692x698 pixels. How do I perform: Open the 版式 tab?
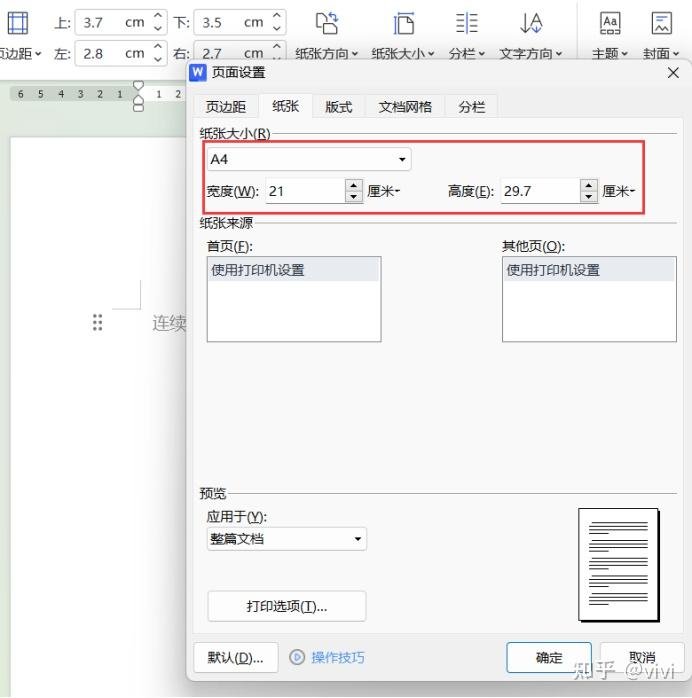click(339, 107)
